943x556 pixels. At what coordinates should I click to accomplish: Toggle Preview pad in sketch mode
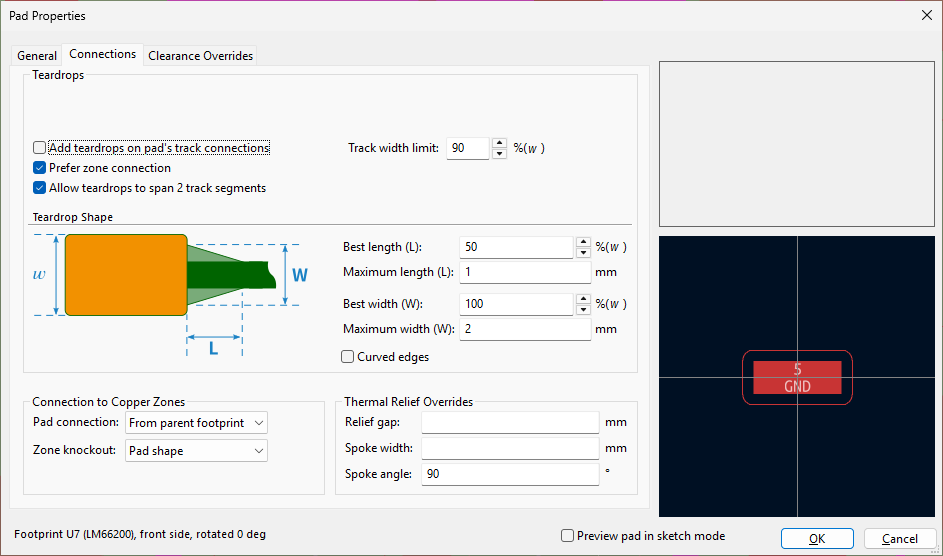[x=568, y=536]
